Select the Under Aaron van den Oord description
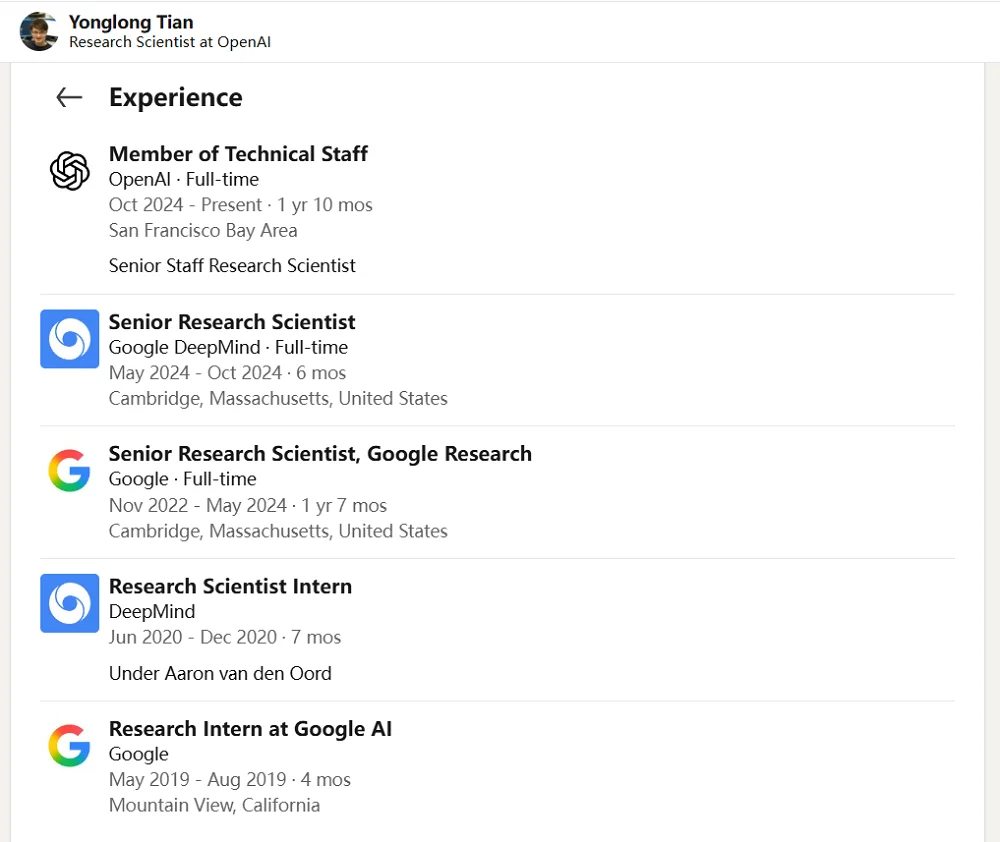Image resolution: width=1000 pixels, height=842 pixels. [220, 673]
